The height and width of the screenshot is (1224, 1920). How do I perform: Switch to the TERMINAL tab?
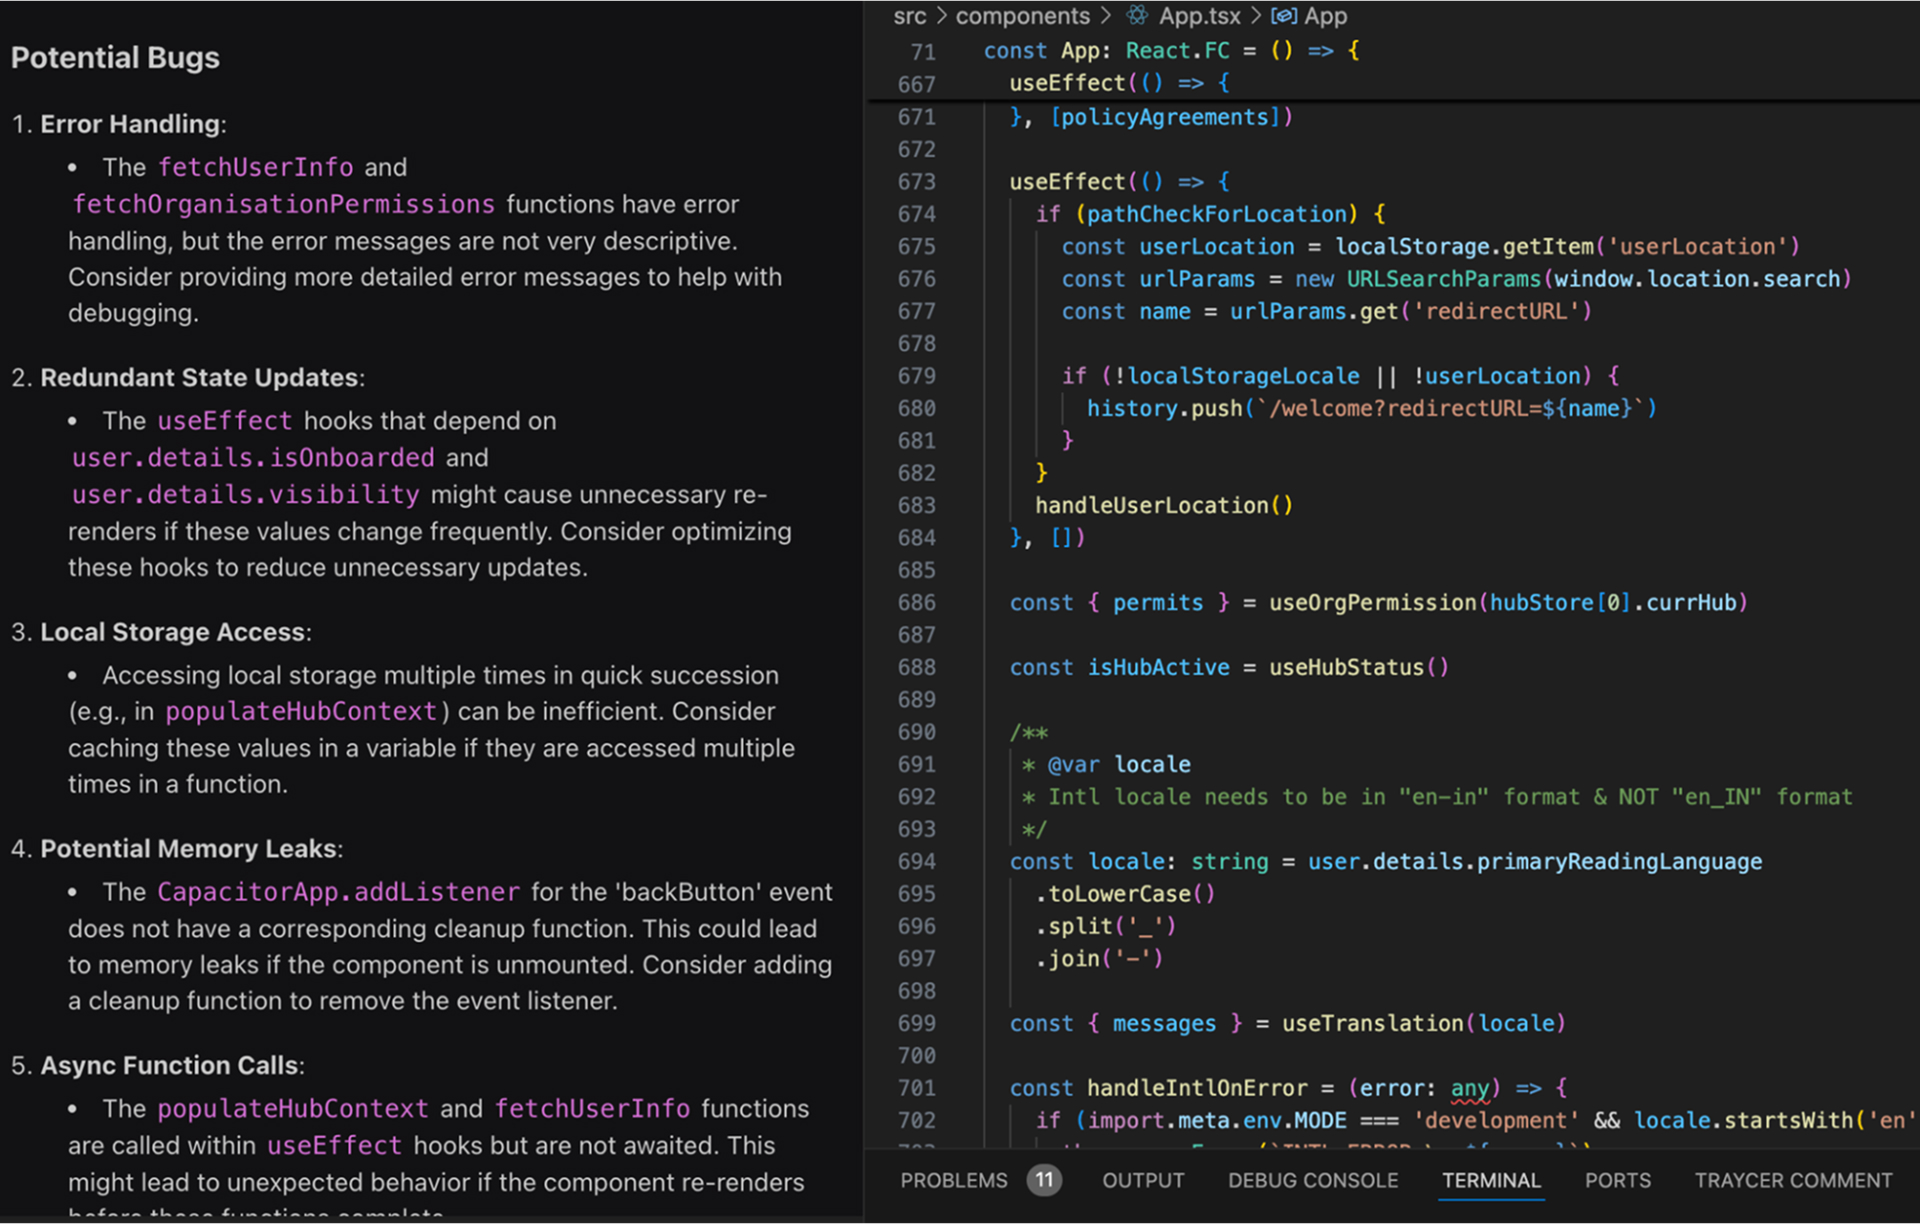pyautogui.click(x=1491, y=1180)
